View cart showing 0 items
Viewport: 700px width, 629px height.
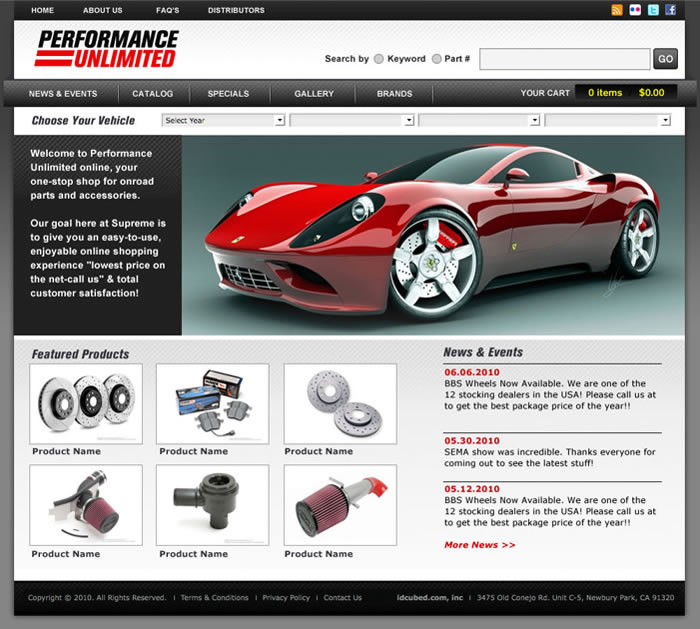click(x=605, y=93)
